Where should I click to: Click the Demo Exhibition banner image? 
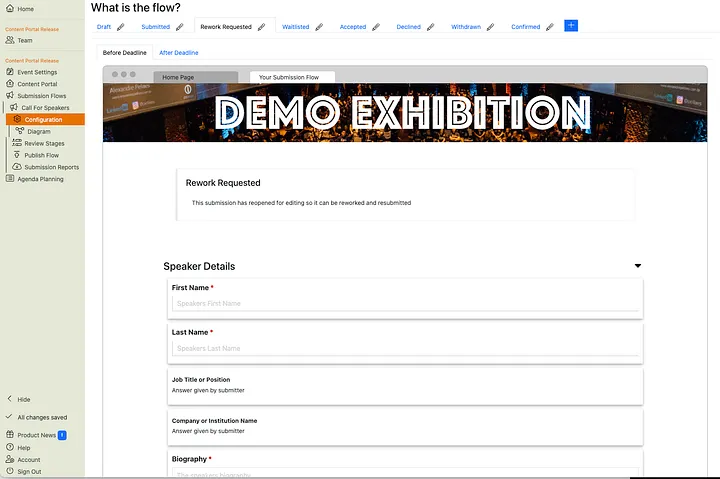click(x=405, y=113)
